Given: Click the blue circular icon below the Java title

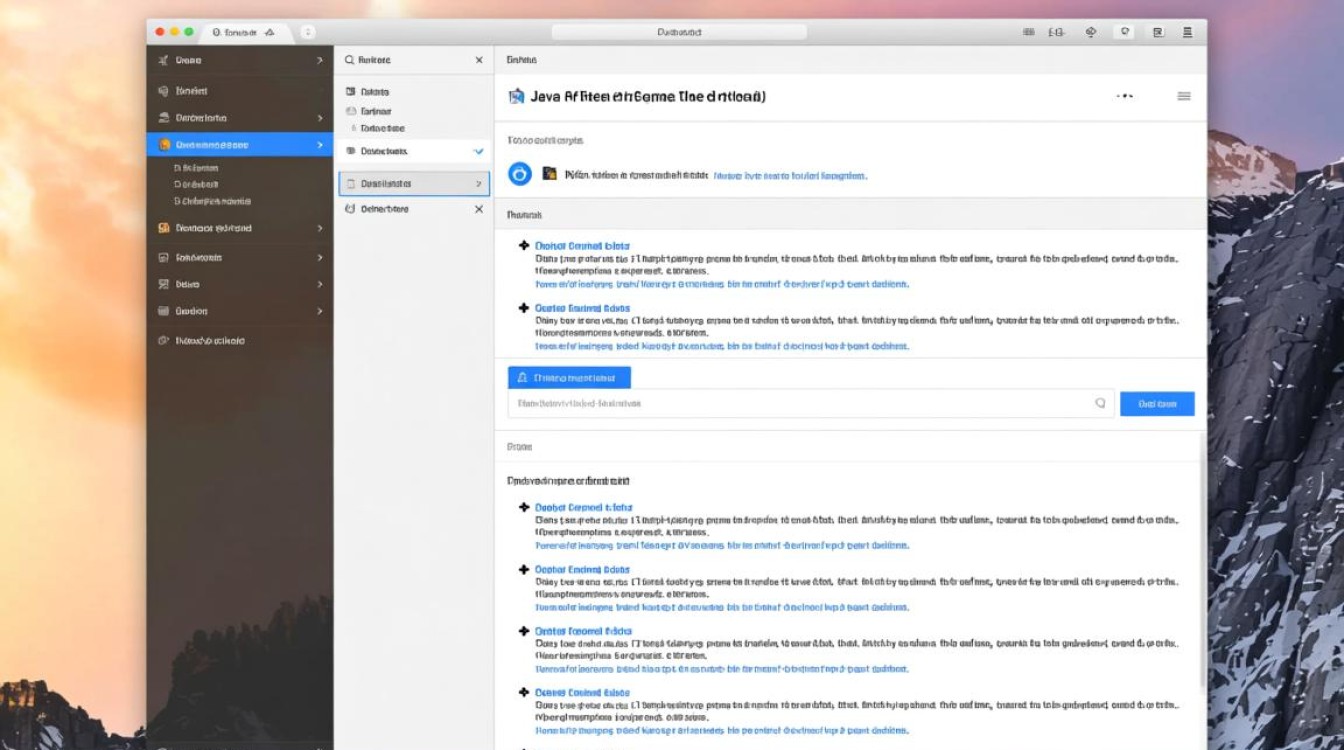Looking at the screenshot, I should click(520, 174).
